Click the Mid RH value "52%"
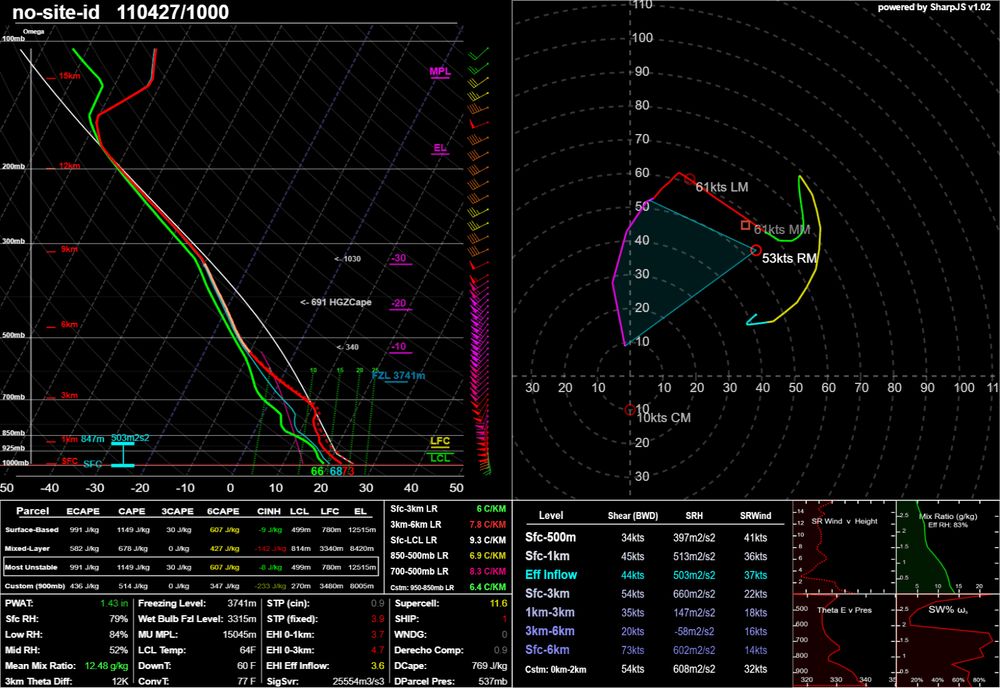Viewport: 1000px width, 688px height. [x=119, y=650]
